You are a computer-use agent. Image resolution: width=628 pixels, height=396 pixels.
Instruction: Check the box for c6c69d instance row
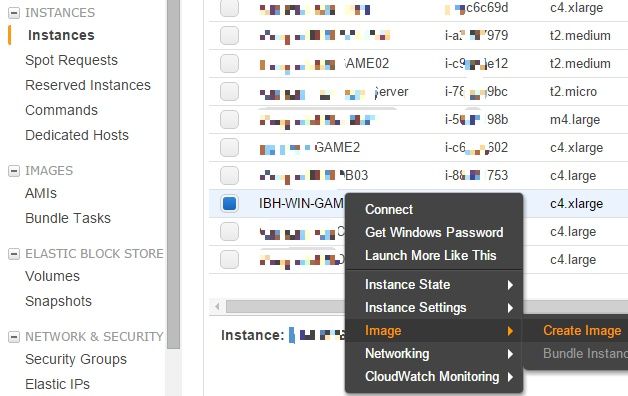coord(229,8)
